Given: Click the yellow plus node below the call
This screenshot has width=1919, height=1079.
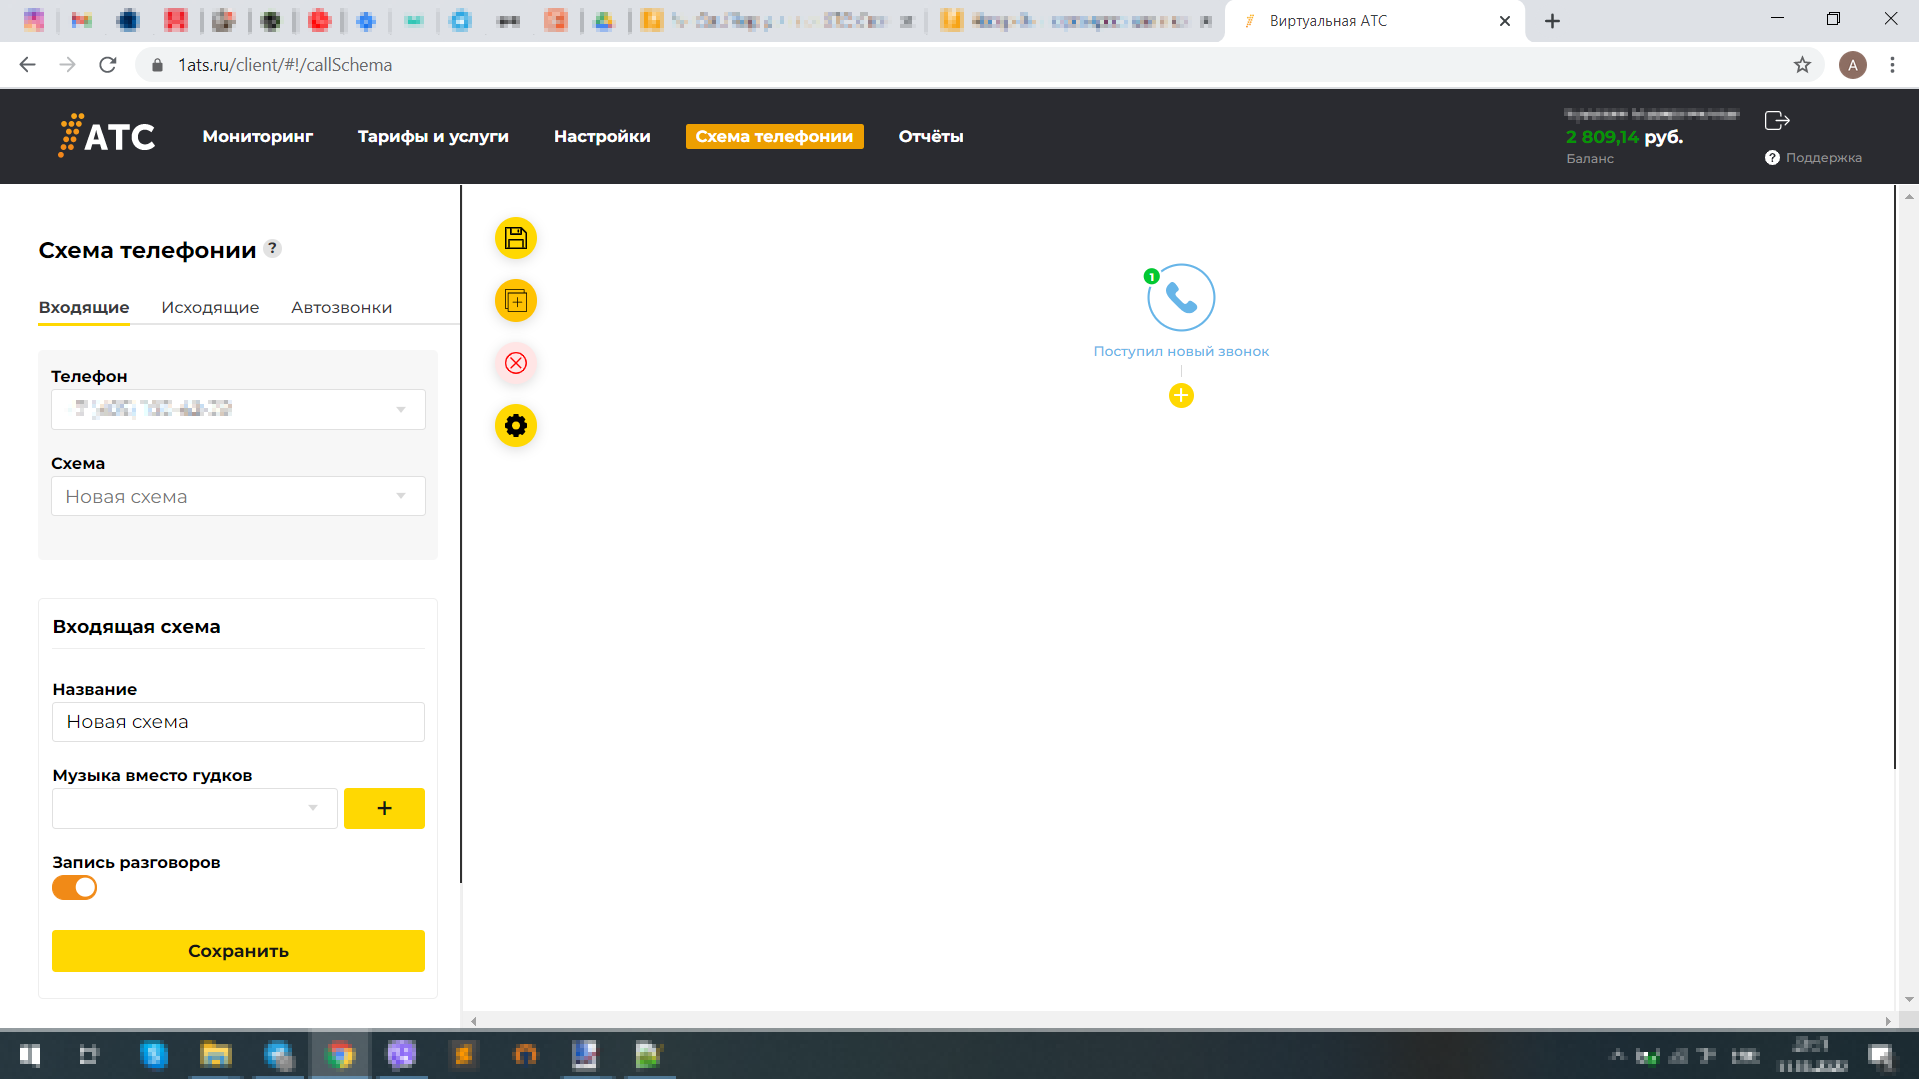Looking at the screenshot, I should tap(1181, 396).
